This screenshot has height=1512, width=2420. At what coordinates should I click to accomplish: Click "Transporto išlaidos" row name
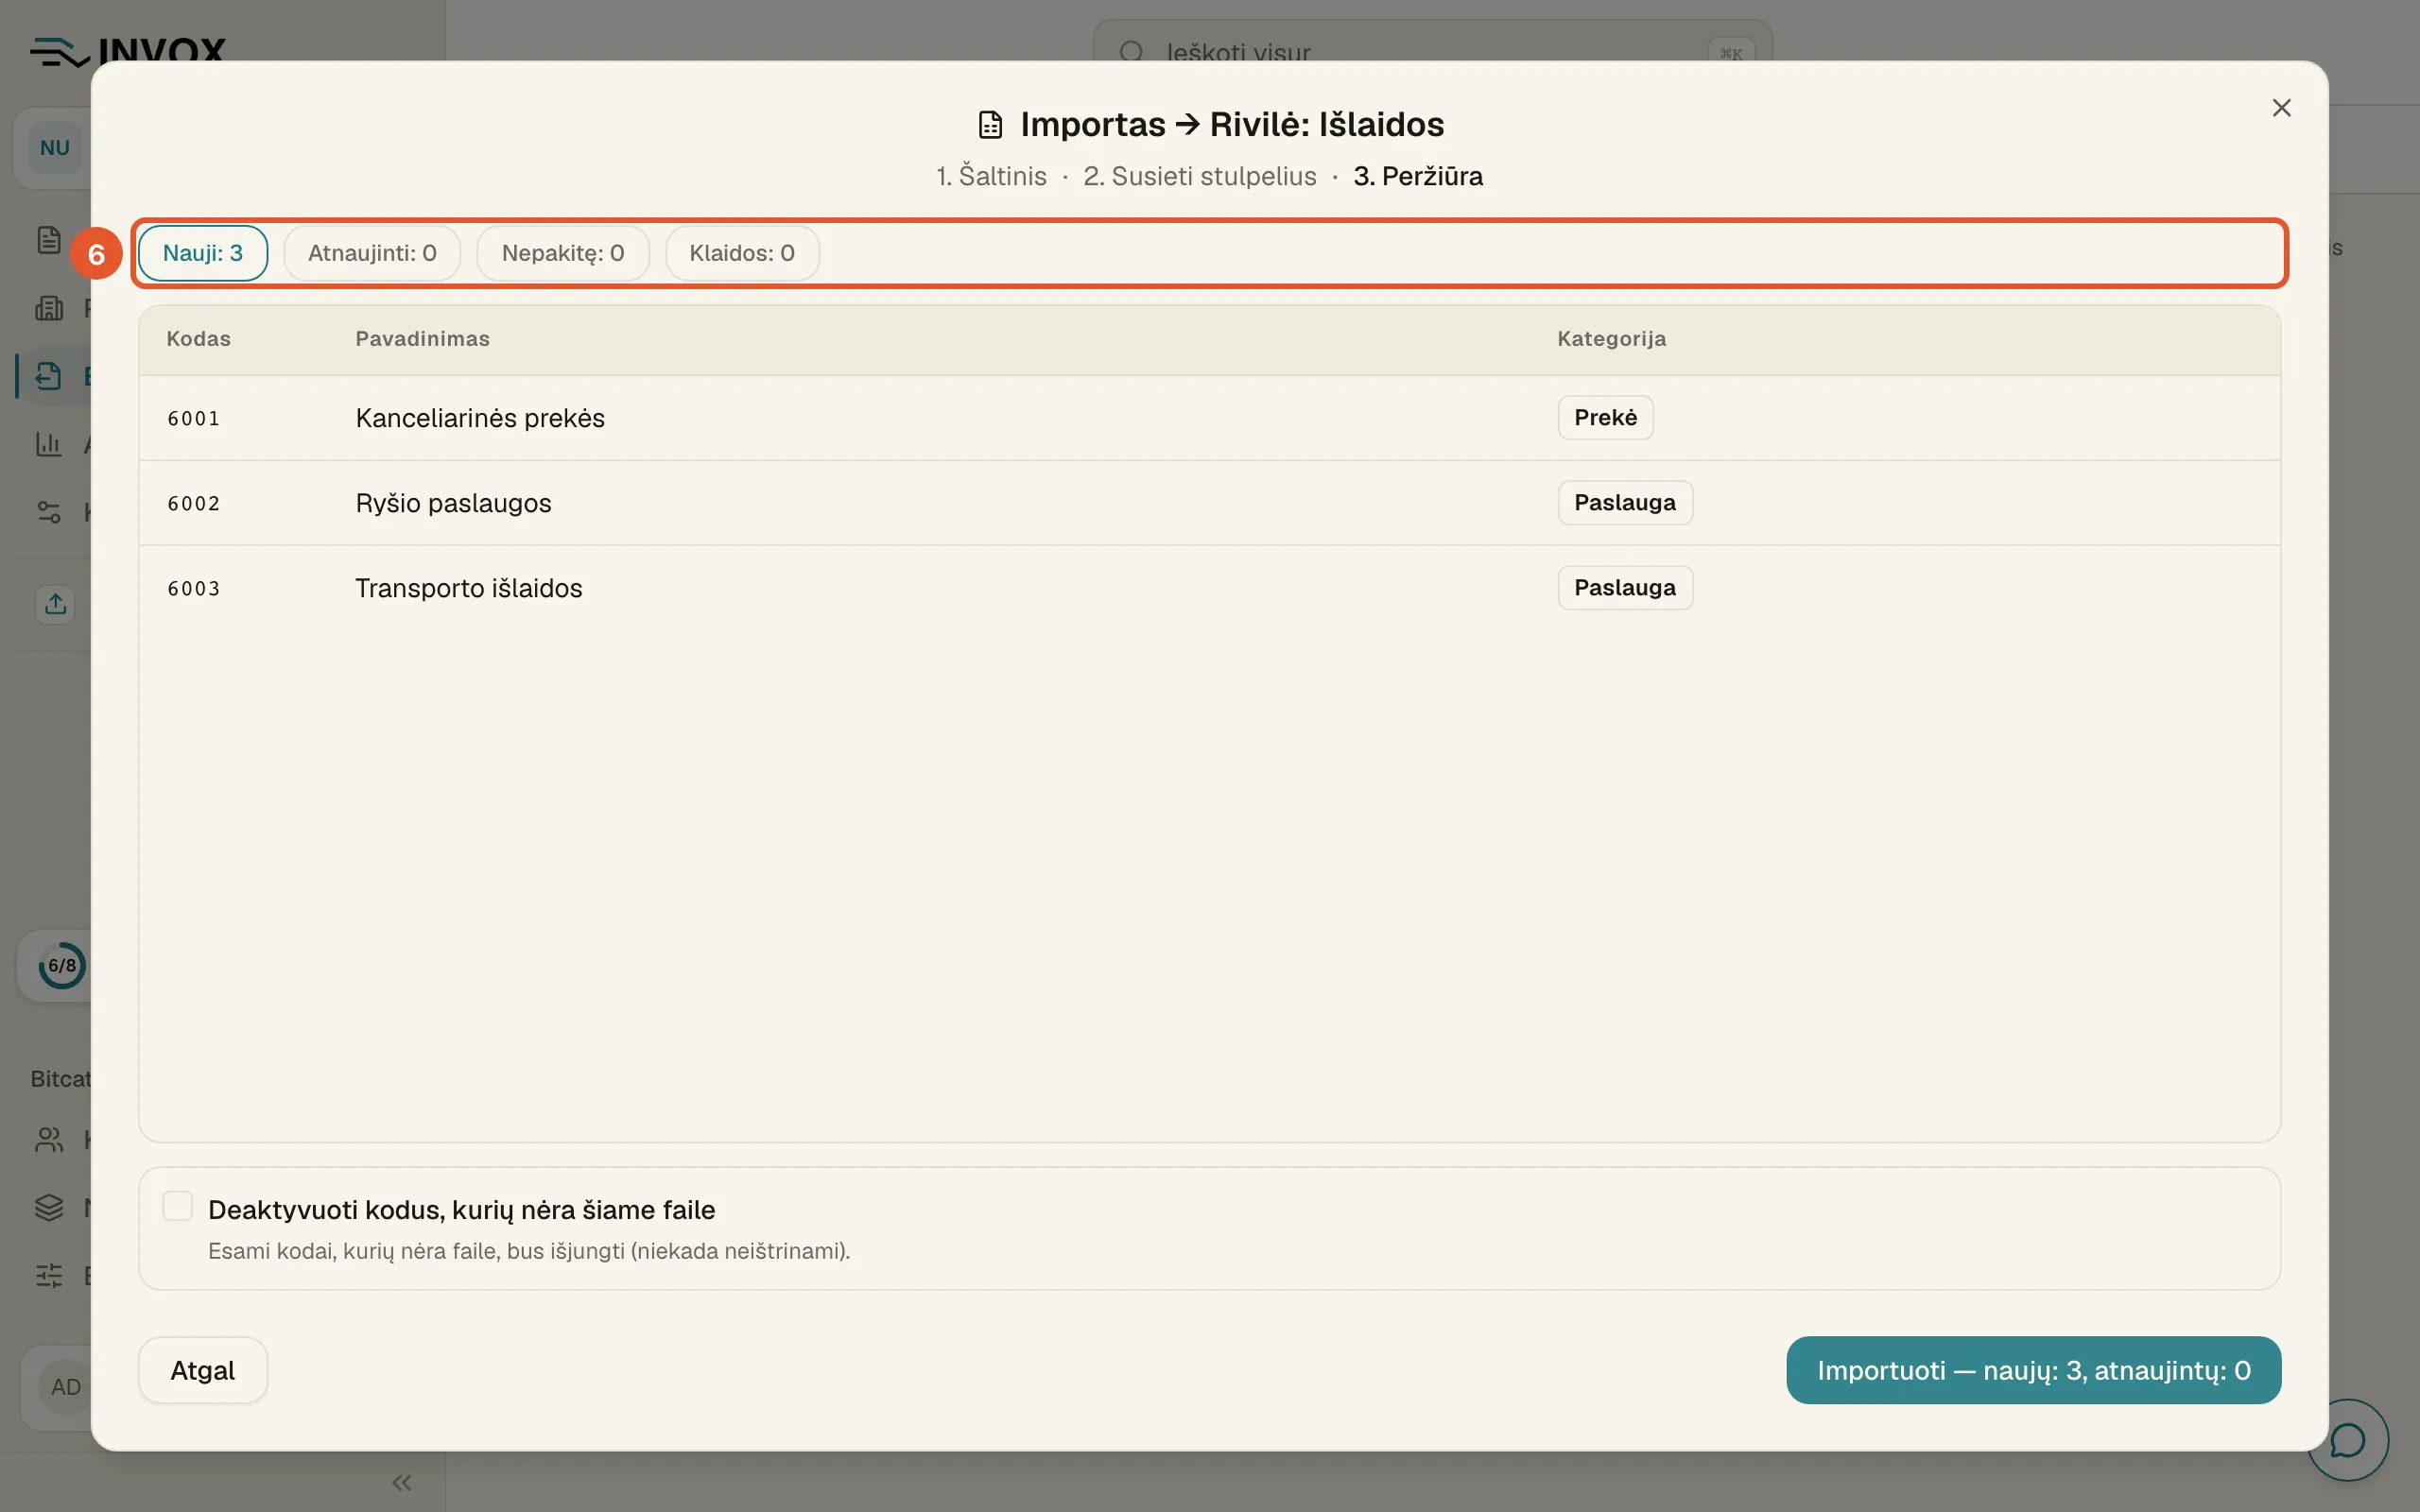pos(469,588)
